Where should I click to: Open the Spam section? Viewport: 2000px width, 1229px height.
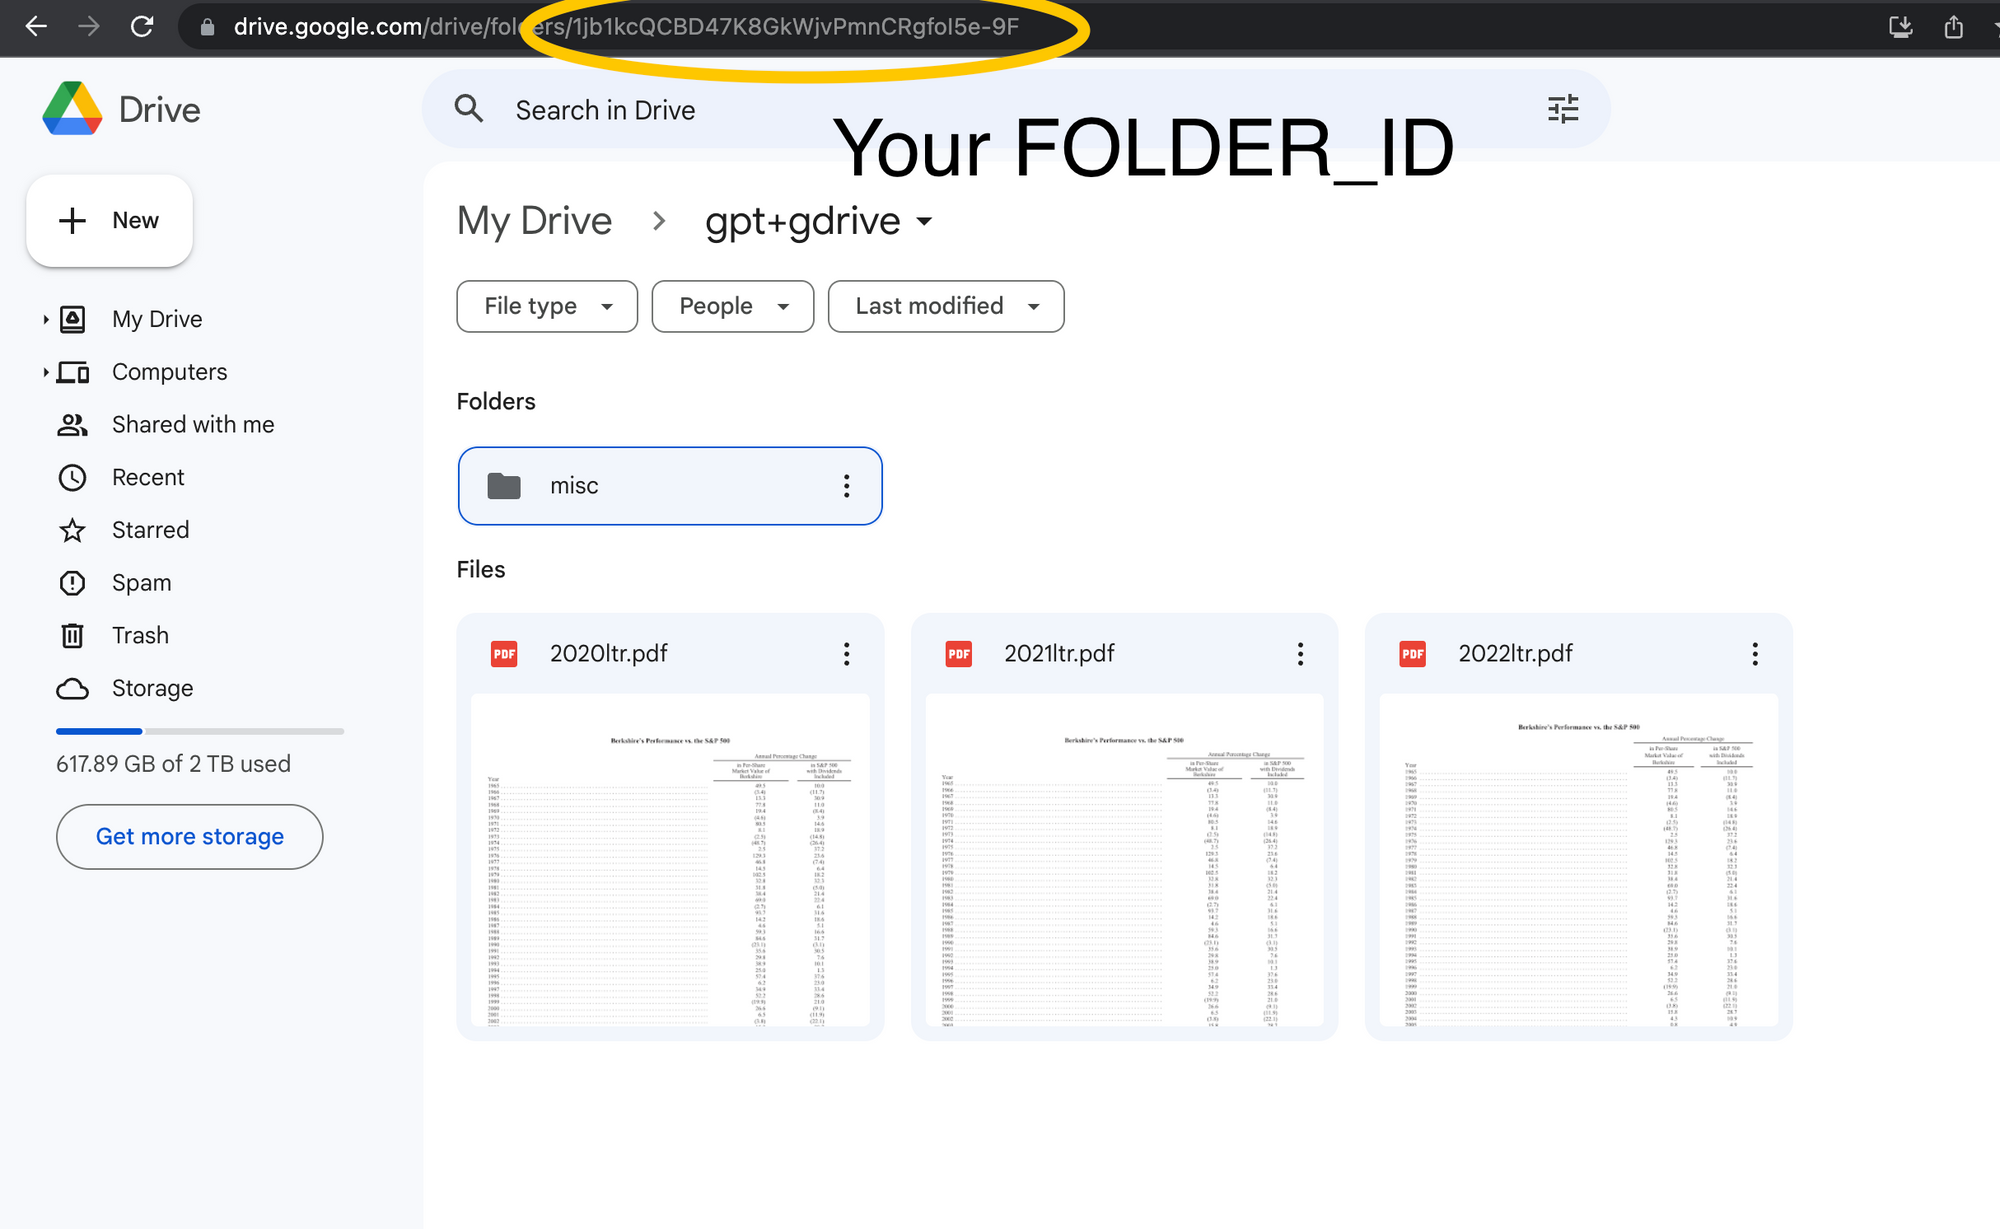[x=141, y=583]
